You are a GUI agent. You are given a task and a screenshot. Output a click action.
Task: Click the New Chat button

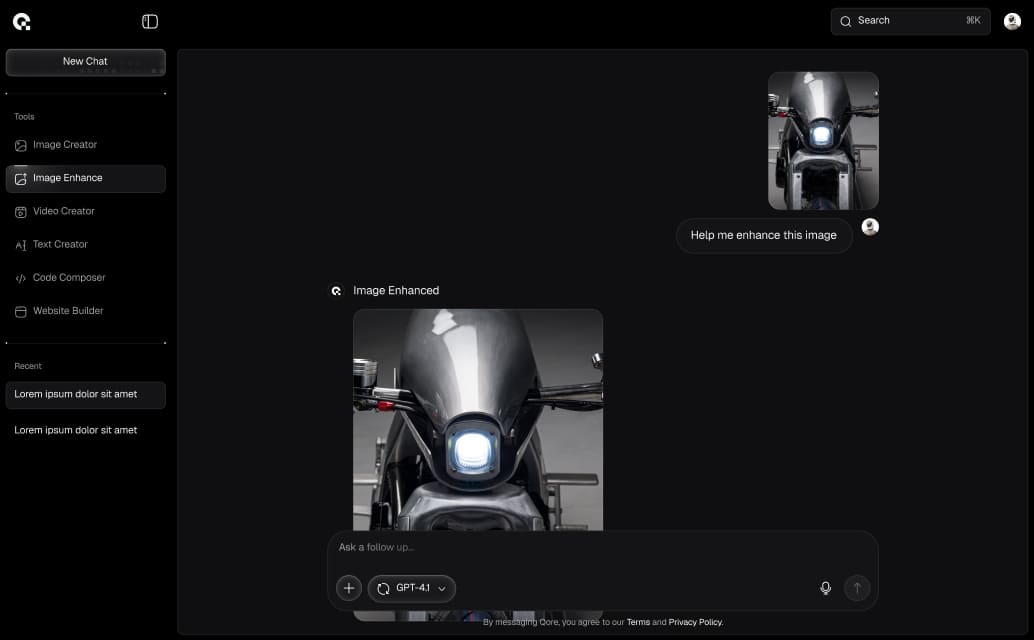click(x=86, y=62)
